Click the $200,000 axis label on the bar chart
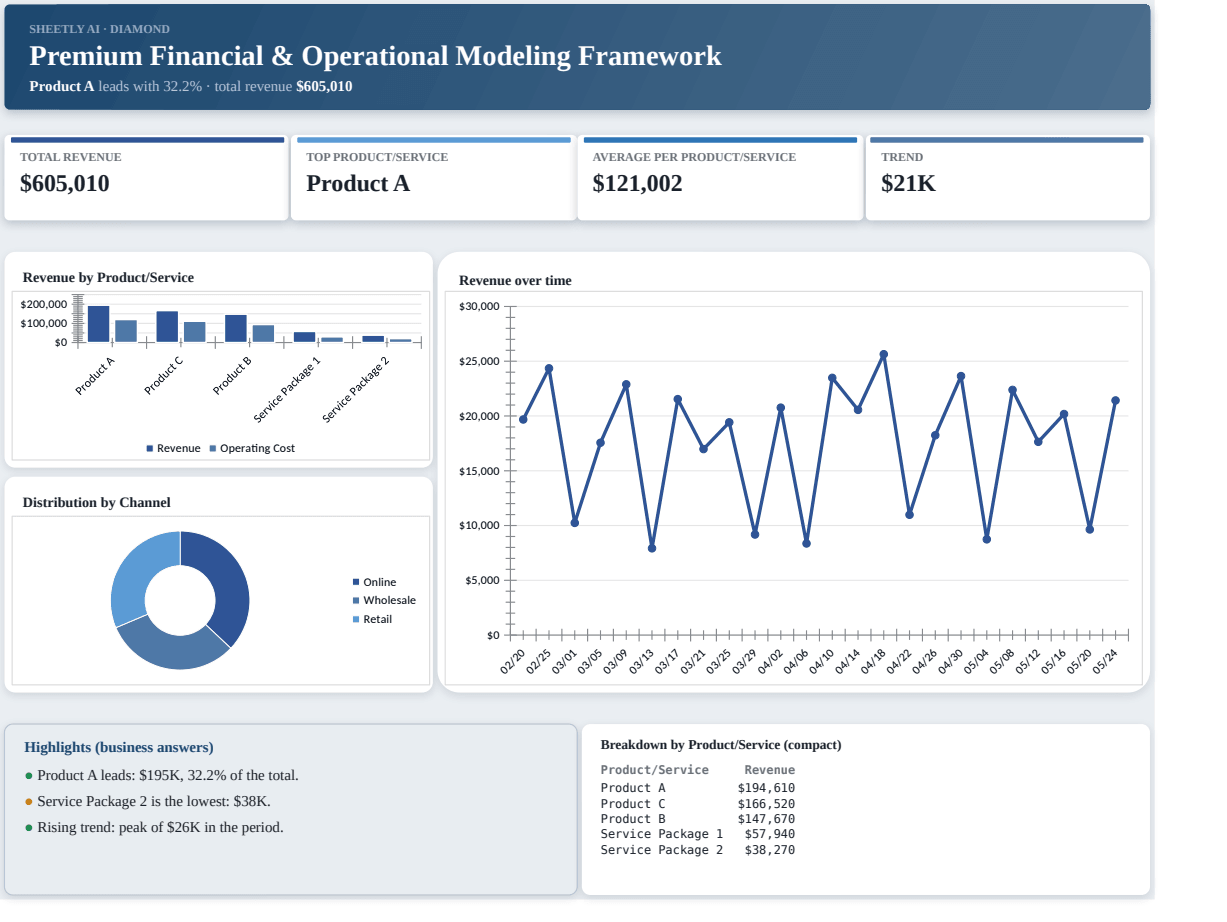Screen dimensions: 1227x922 click(44, 304)
